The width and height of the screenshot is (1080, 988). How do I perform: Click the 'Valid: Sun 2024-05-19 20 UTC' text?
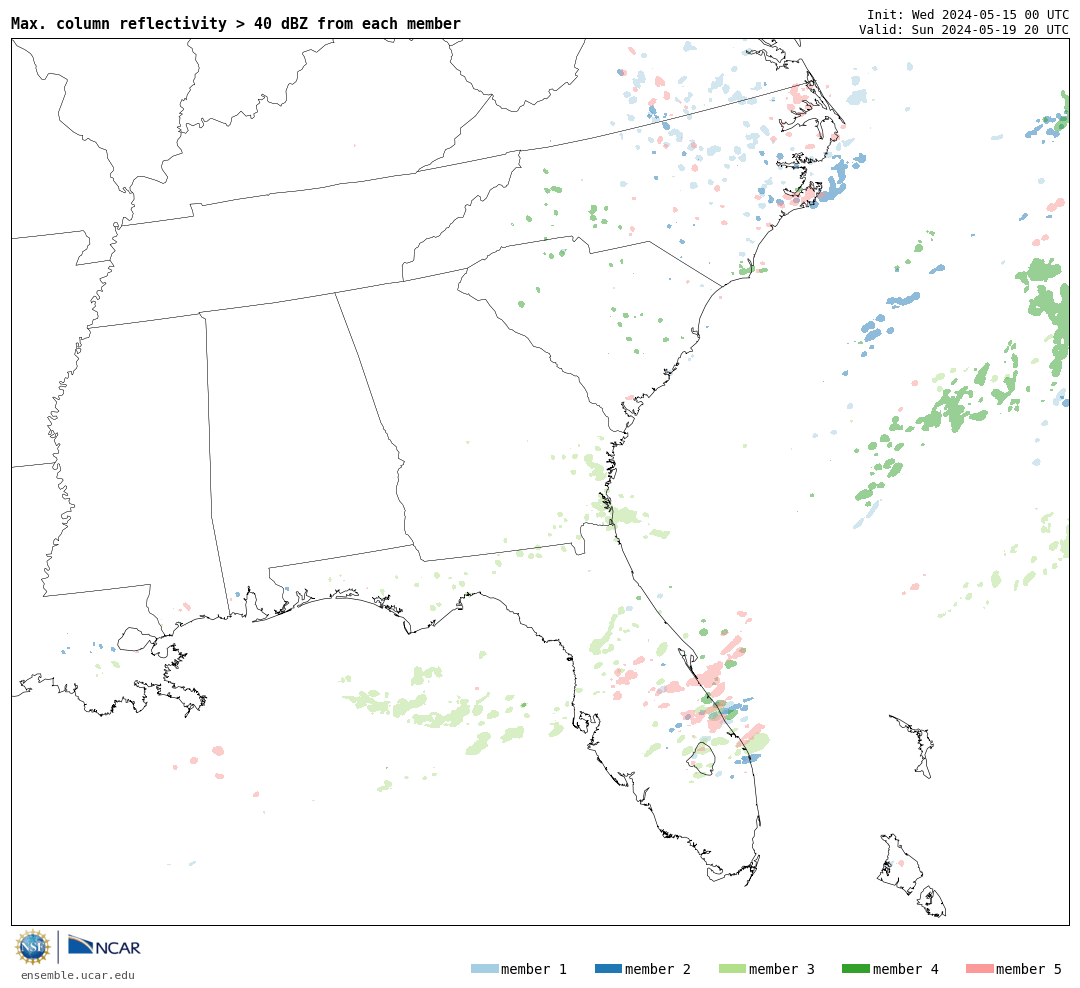[964, 30]
